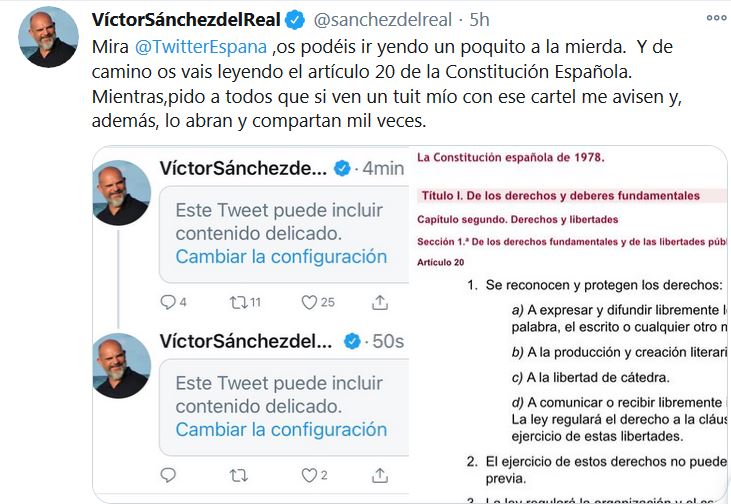731x504 pixels.
Task: Click heart icon on the 50s embedded tweet
Action: click(x=310, y=475)
